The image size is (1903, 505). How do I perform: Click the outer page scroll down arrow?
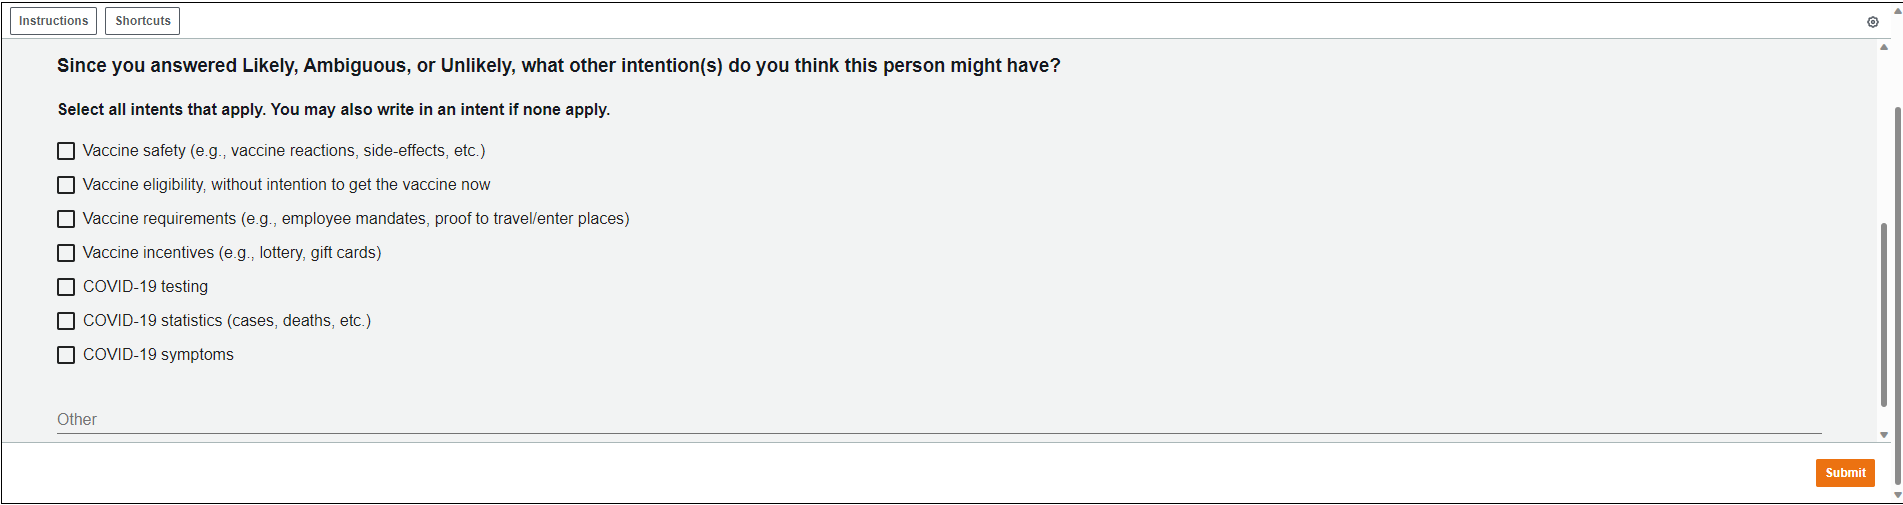pyautogui.click(x=1897, y=495)
